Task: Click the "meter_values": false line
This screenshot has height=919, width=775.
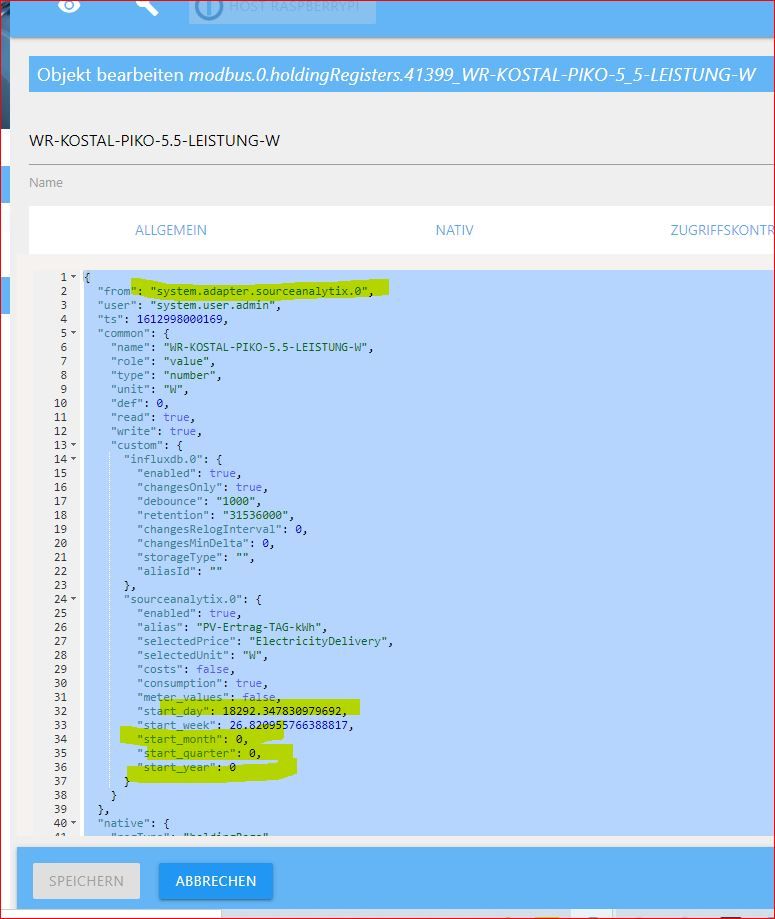Action: pos(208,697)
